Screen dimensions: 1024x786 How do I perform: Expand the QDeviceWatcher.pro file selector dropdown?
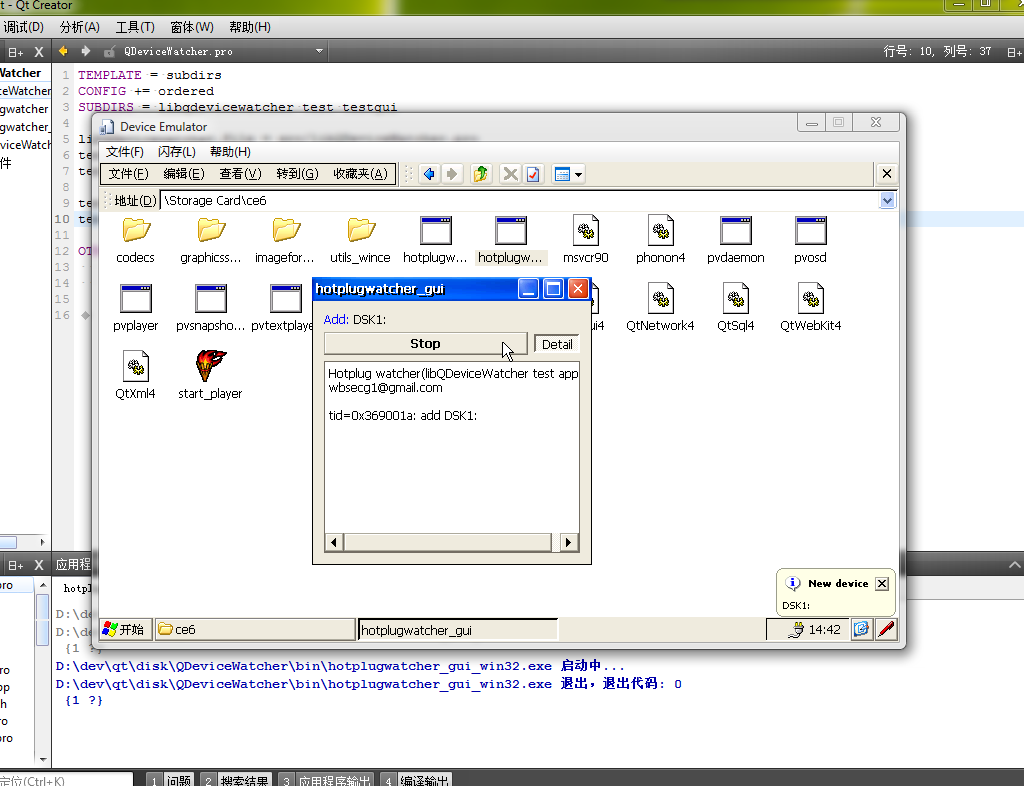click(x=320, y=51)
